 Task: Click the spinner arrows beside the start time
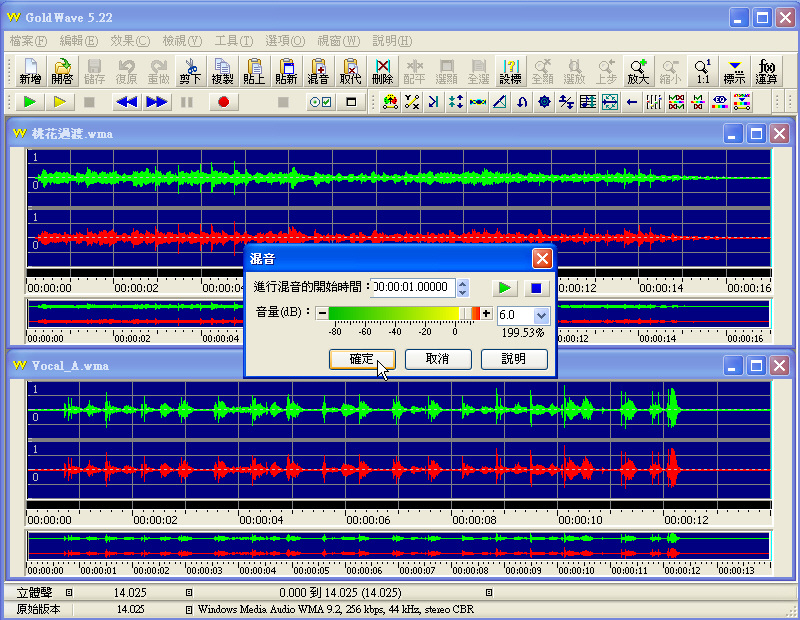click(x=462, y=288)
